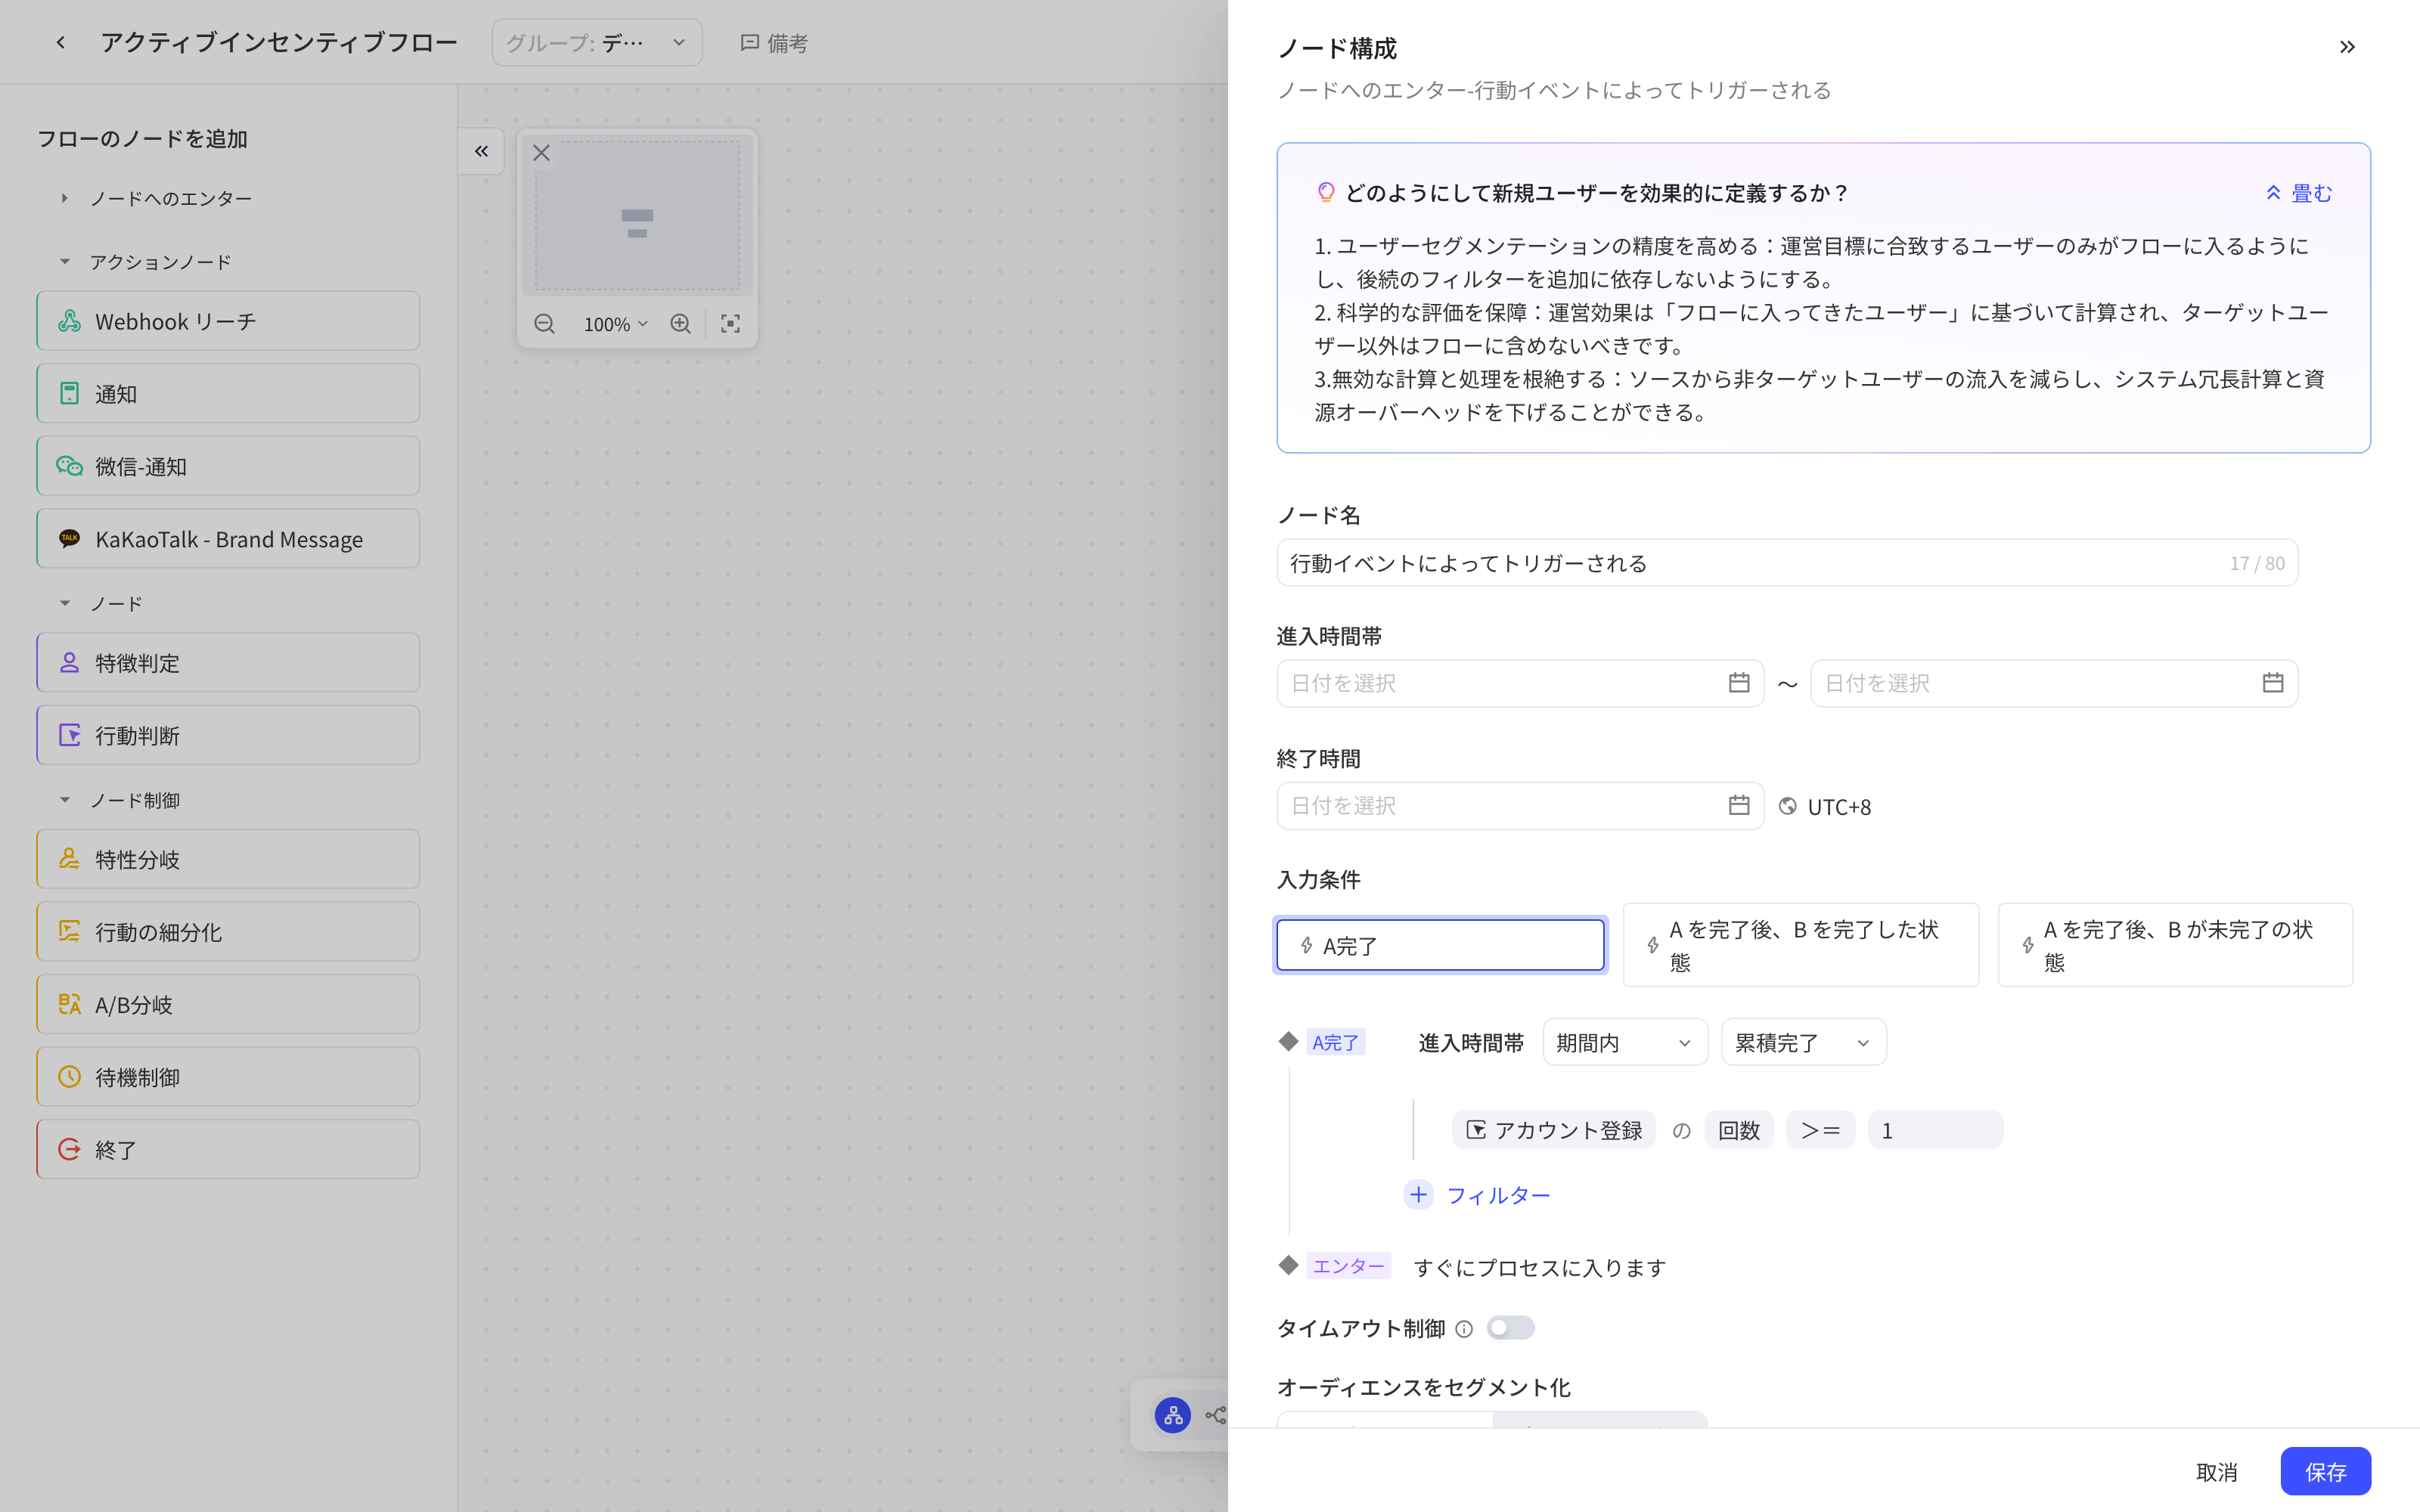The image size is (2420, 1512).
Task: Select the 行動判断 node icon
Action: pos(69,735)
